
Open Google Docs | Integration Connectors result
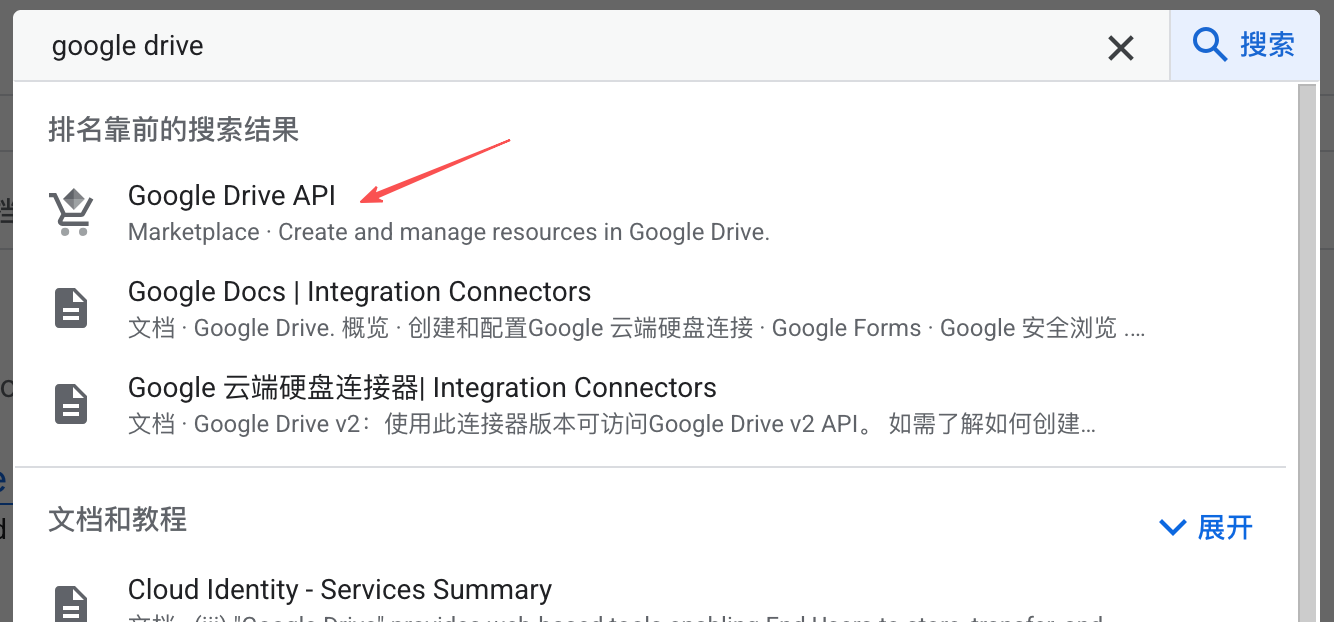[359, 292]
